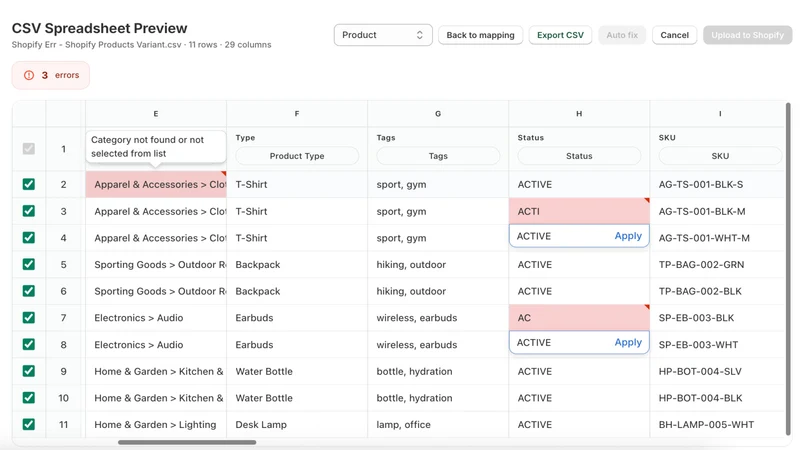
Task: Select sport, gym tags cell in row 3
Action: 438,211
